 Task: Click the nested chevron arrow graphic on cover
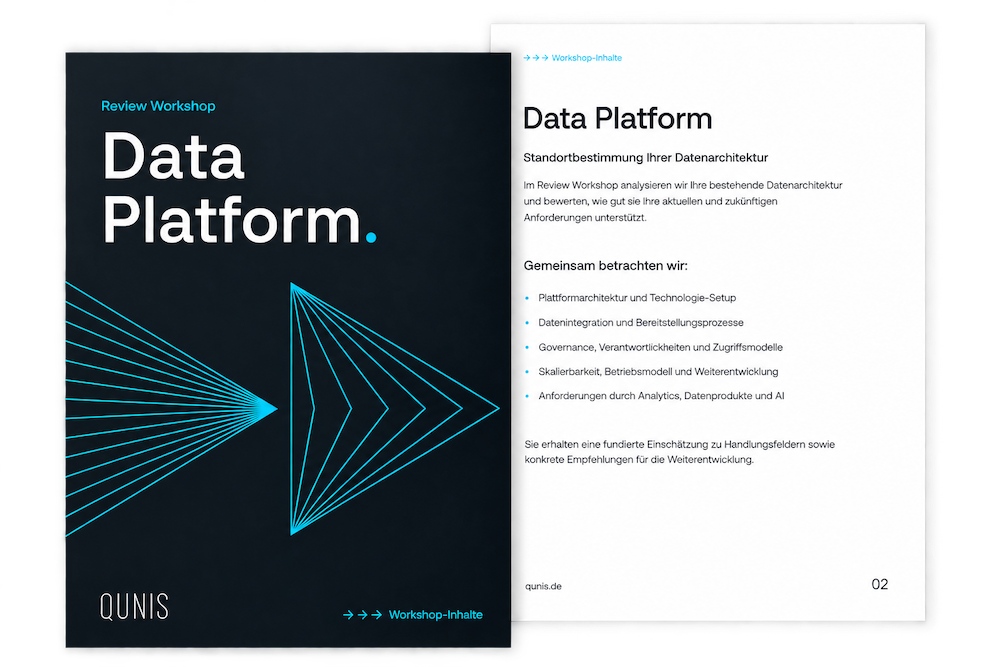(x=394, y=409)
